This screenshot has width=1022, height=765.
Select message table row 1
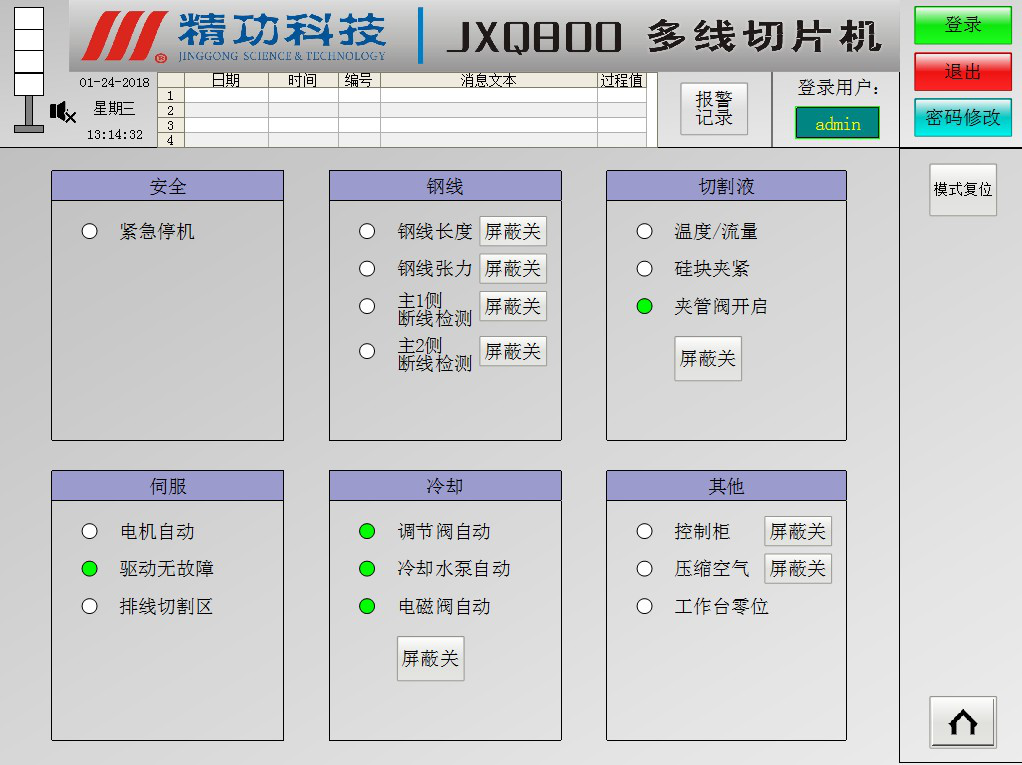tap(402, 96)
